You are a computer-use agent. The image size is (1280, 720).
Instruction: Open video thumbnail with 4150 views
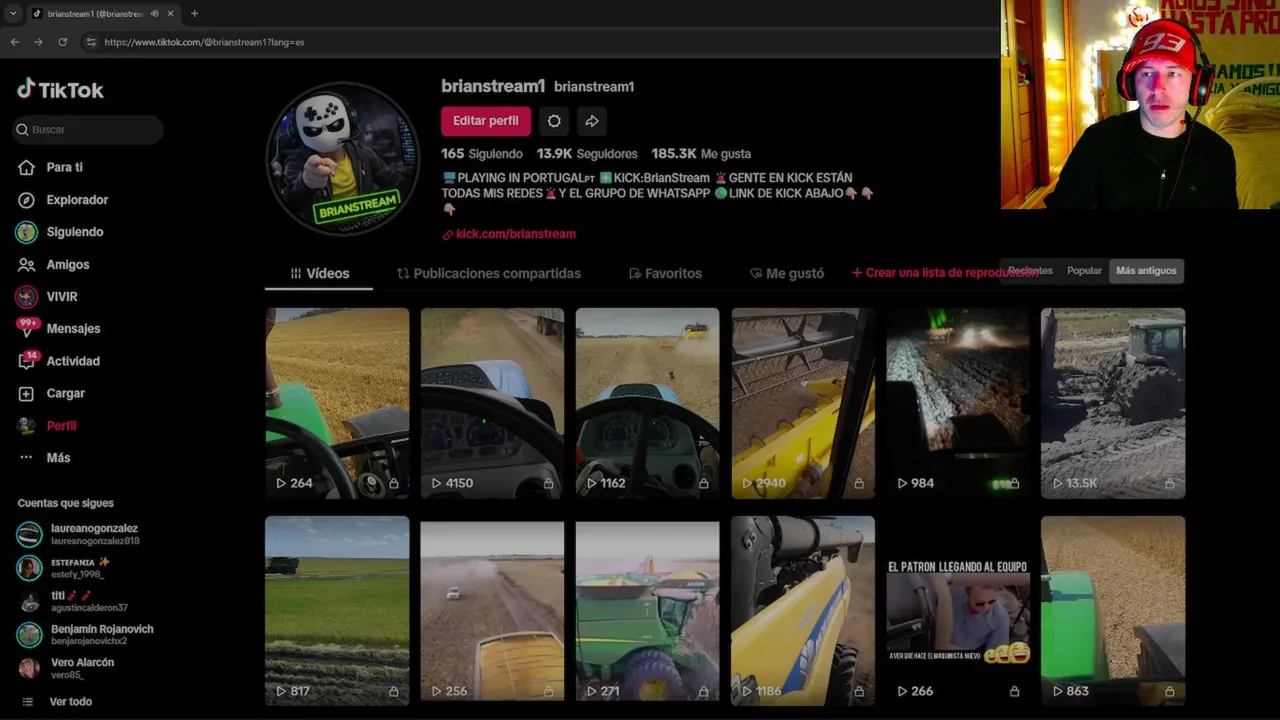click(492, 403)
